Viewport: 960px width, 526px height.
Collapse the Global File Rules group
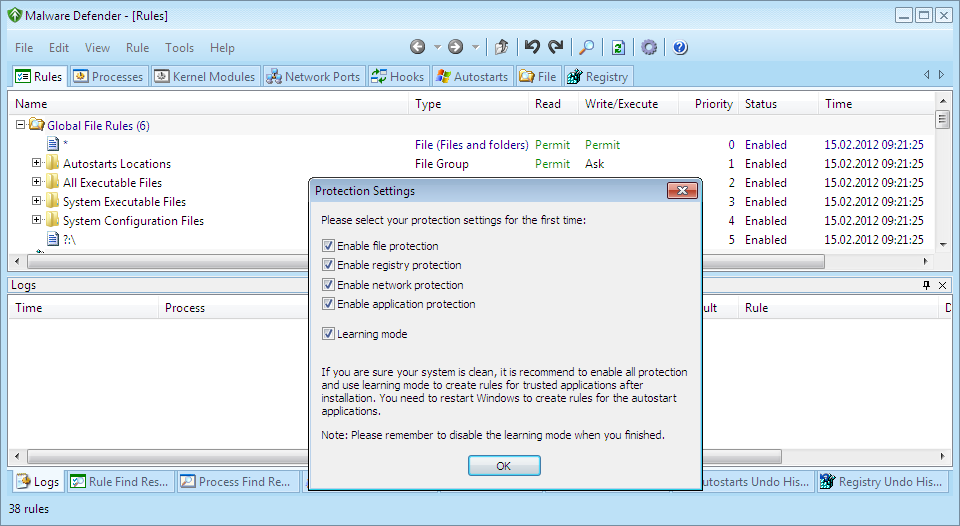pos(20,125)
